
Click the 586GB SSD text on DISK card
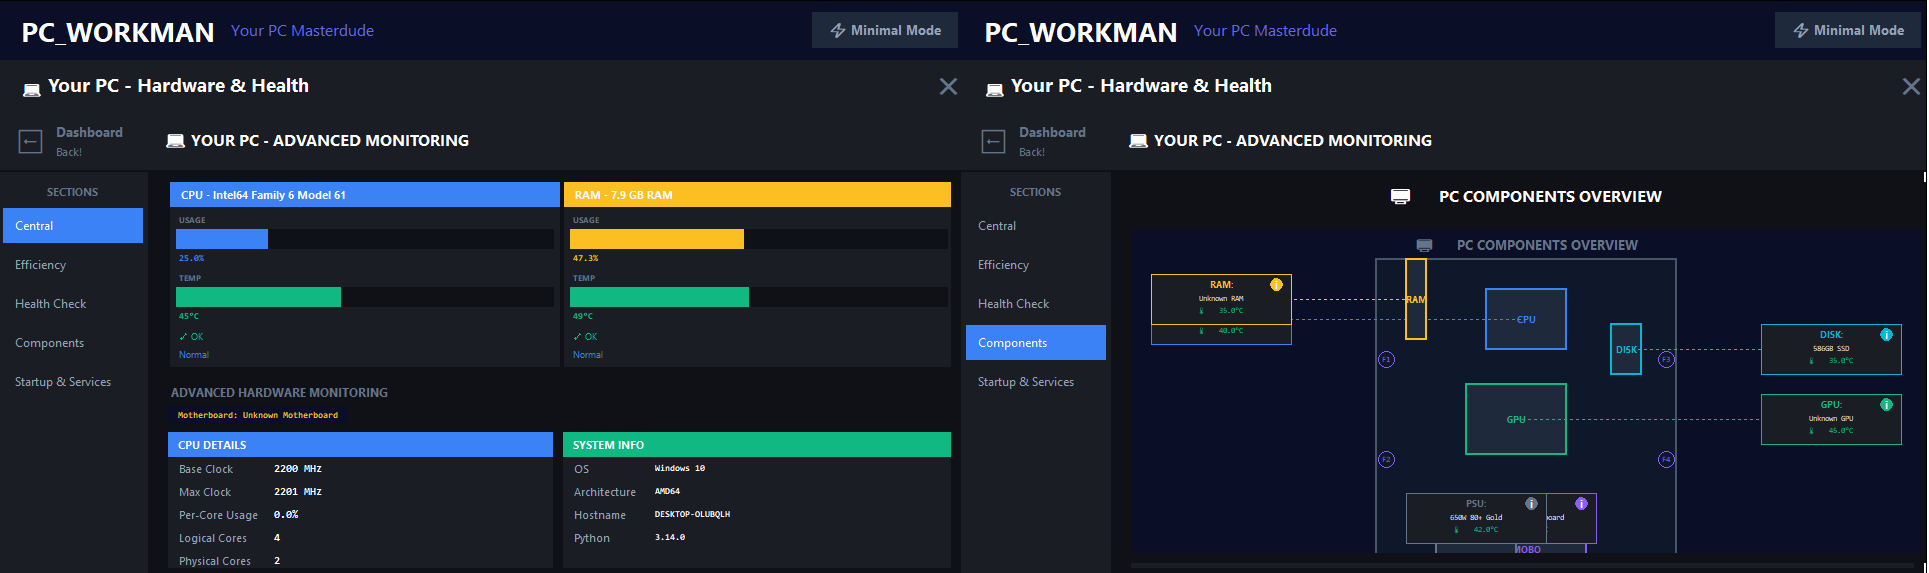pyautogui.click(x=1831, y=349)
